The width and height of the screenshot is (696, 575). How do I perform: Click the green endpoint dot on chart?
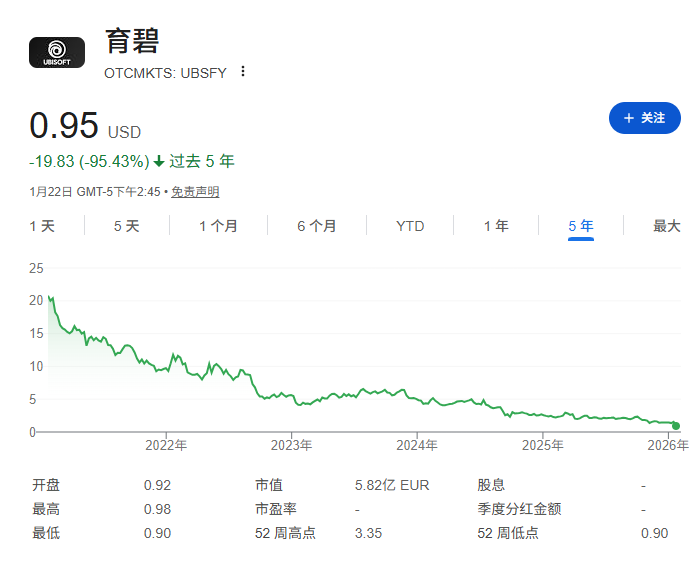676,426
